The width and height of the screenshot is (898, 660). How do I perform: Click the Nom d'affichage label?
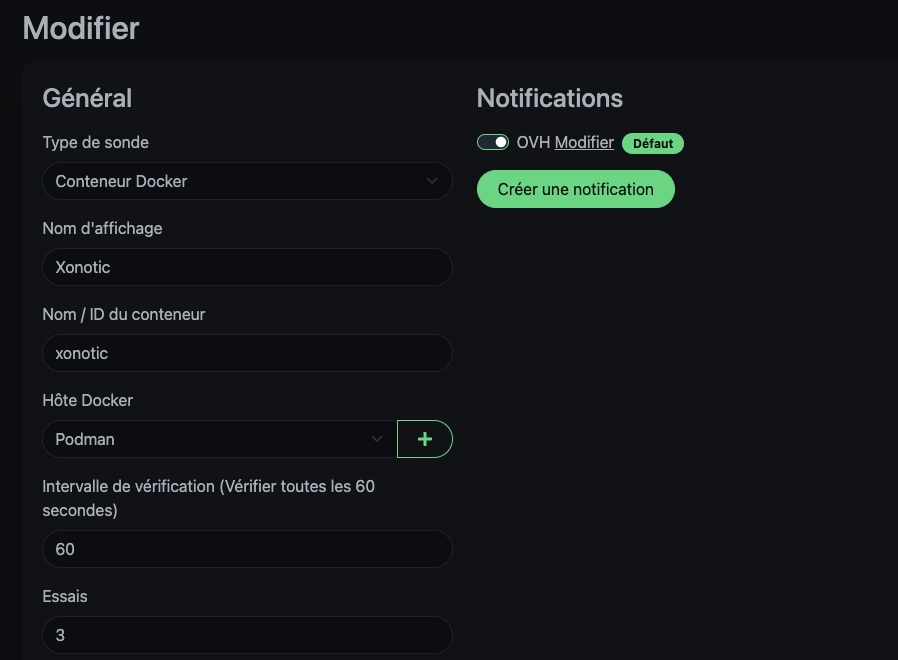pos(103,228)
